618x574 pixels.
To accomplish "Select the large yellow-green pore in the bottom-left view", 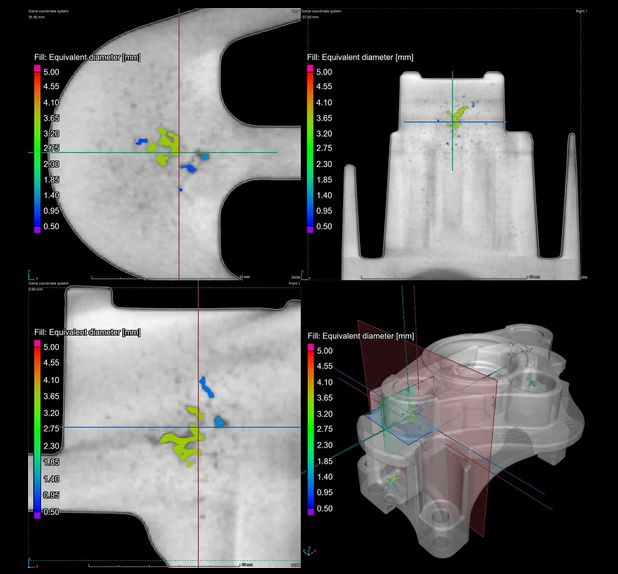I will (176, 444).
